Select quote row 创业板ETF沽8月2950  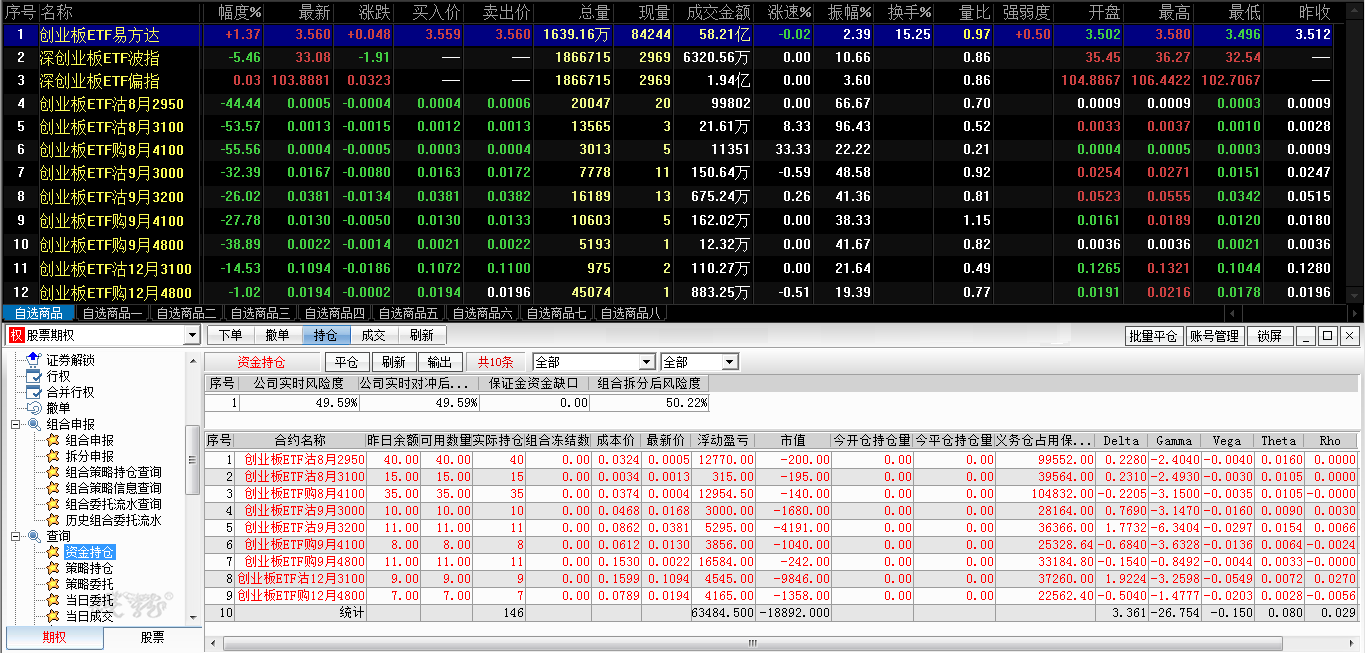[x=667, y=103]
